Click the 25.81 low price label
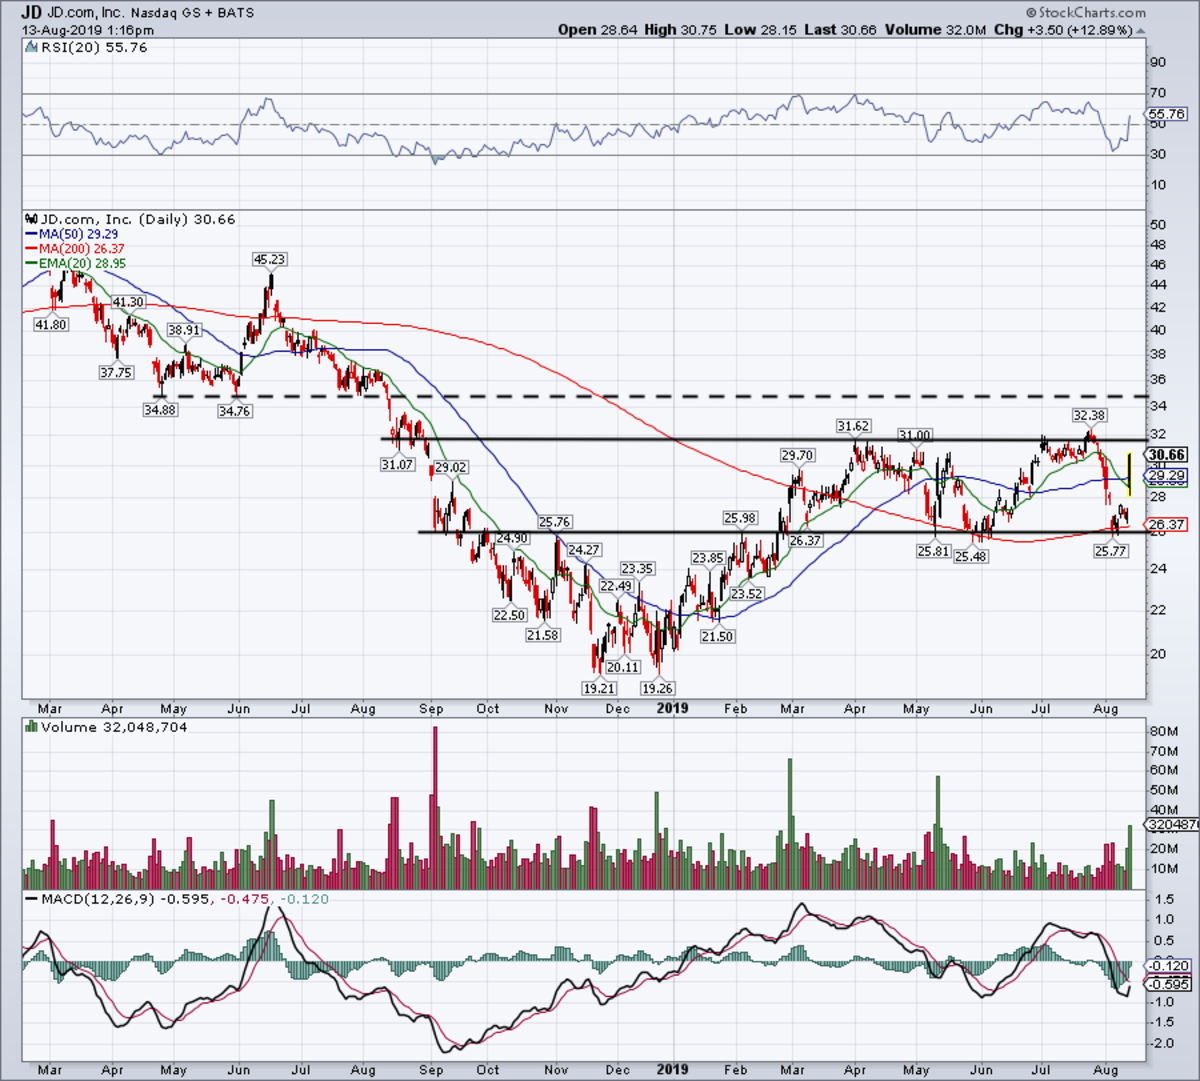 (933, 551)
